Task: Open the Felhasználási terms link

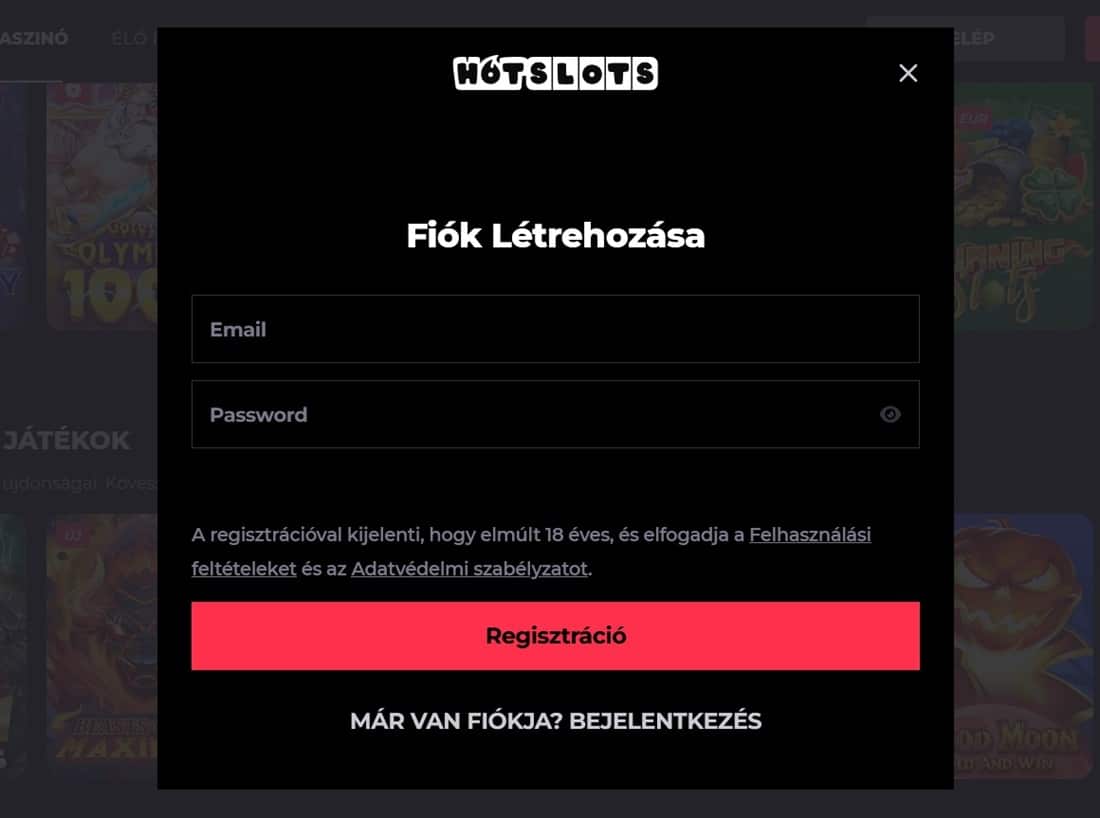Action: tap(810, 535)
